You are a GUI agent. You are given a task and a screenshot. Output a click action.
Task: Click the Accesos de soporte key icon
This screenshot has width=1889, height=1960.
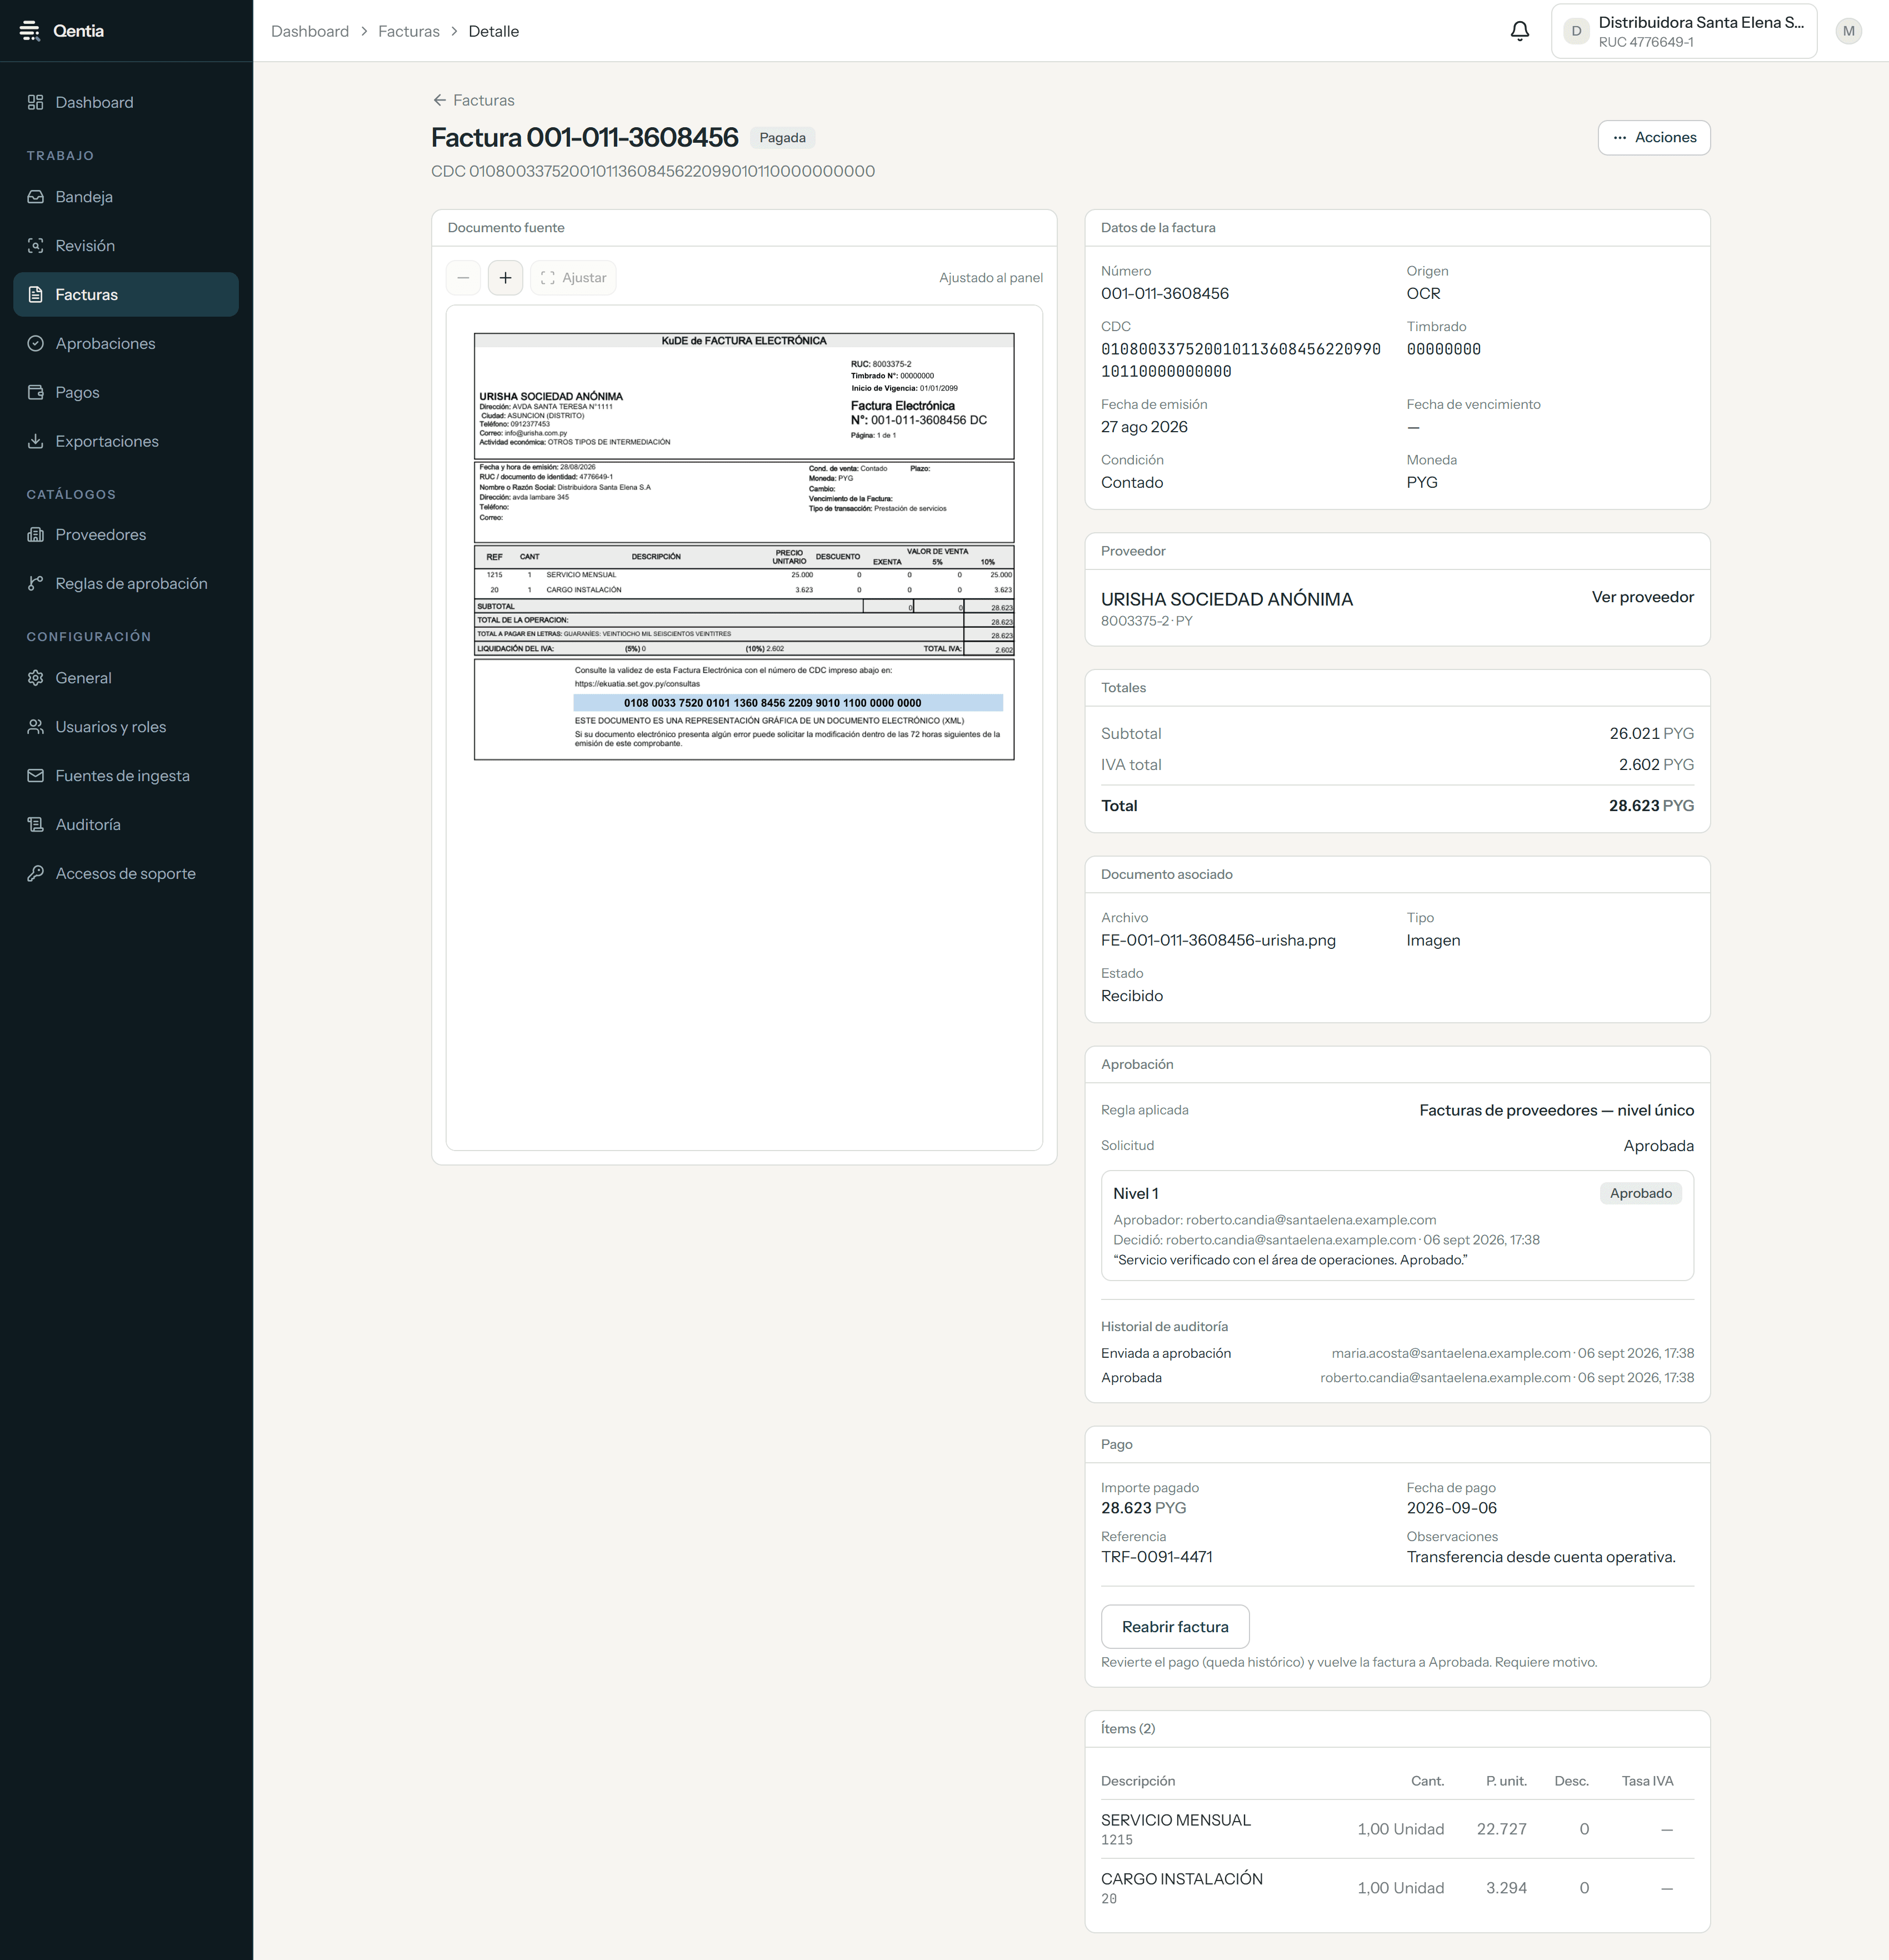(36, 873)
